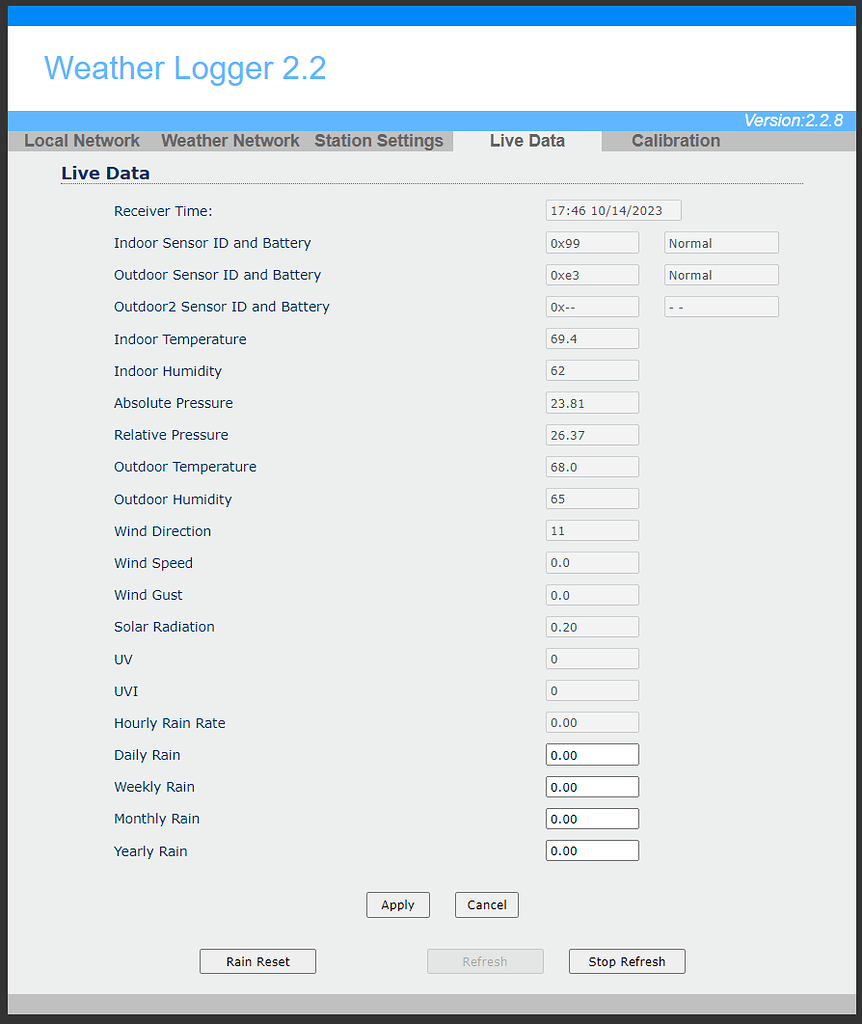
Task: Select the Station Settings tab
Action: 378,140
